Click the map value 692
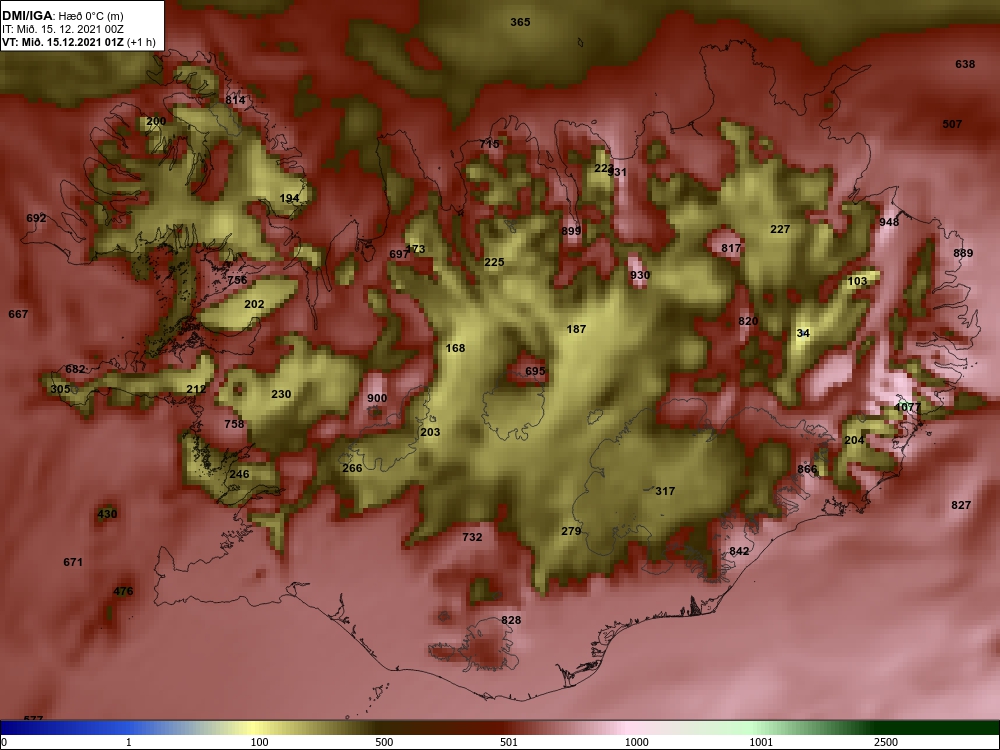This screenshot has height=750, width=1000. (36, 218)
